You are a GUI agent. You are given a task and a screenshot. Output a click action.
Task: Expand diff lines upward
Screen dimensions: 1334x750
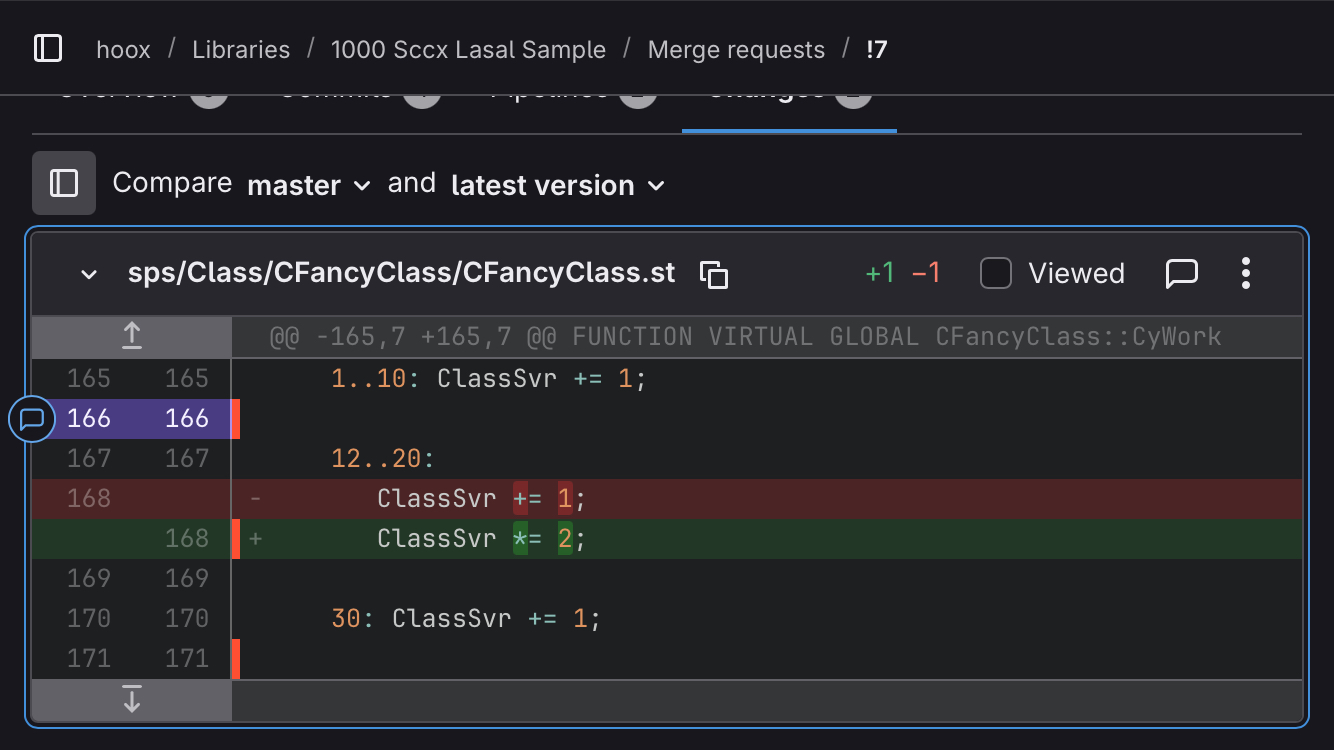click(x=132, y=337)
